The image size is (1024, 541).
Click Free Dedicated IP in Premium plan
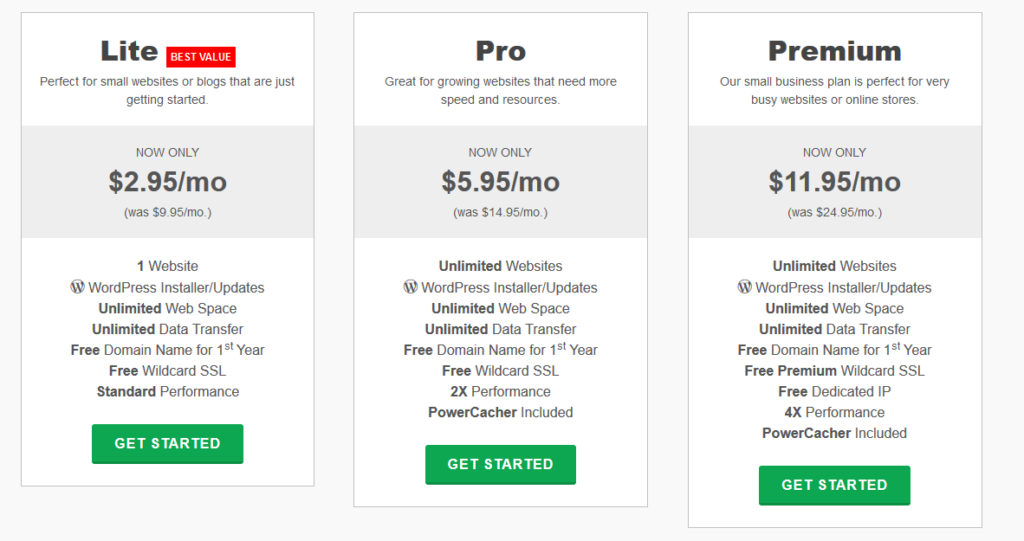coord(834,391)
